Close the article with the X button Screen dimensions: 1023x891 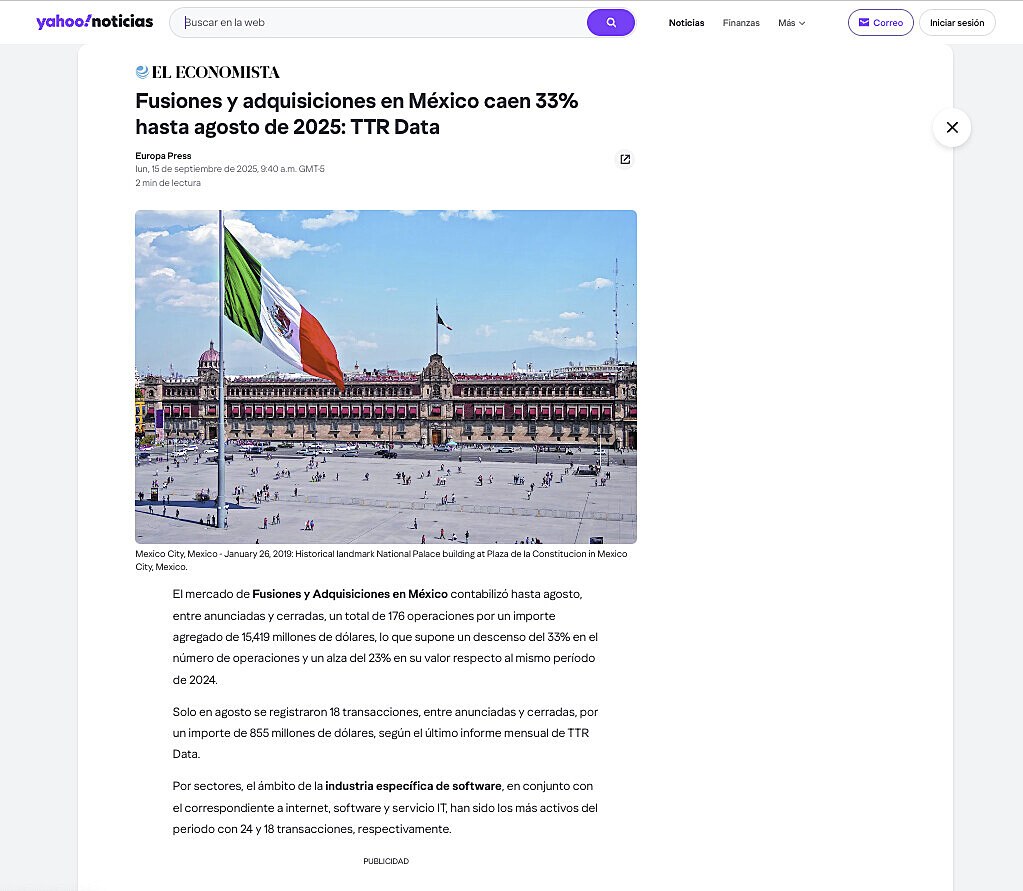pyautogui.click(x=952, y=127)
